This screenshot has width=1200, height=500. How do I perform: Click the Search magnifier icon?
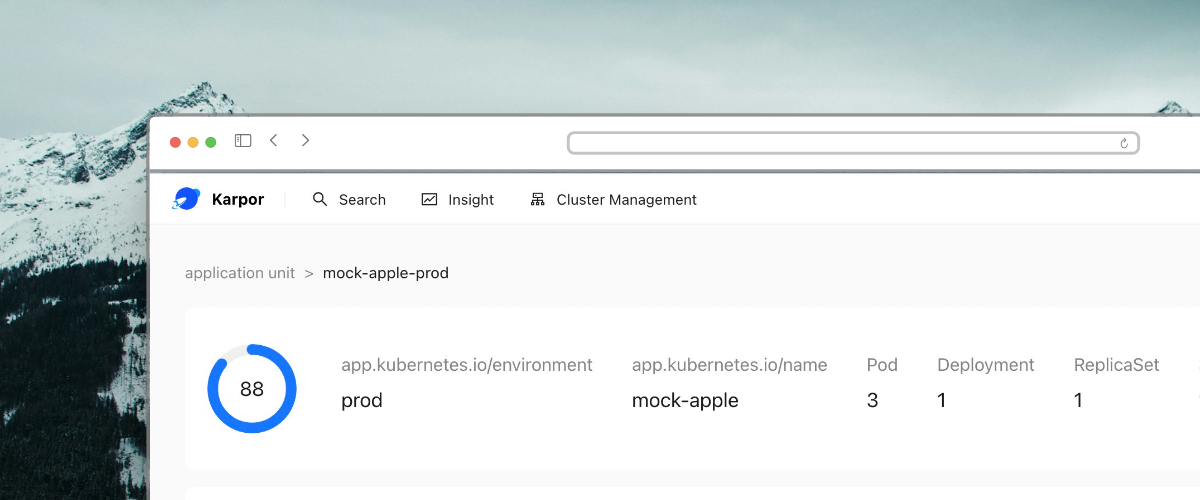click(x=320, y=199)
